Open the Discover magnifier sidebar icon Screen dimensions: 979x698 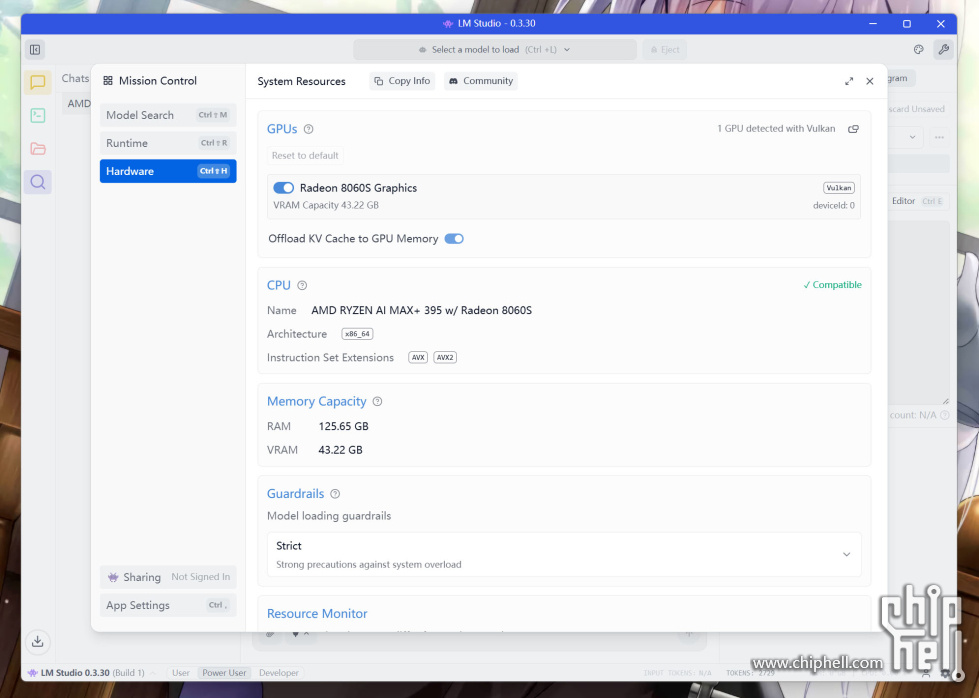pos(38,182)
